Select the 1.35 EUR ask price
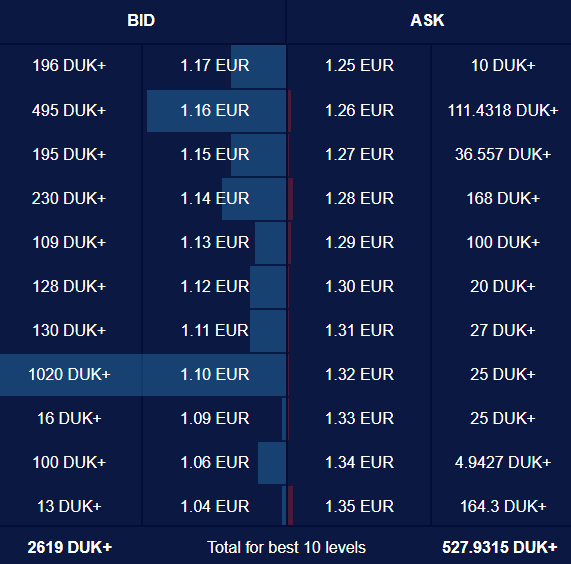Image resolution: width=571 pixels, height=564 pixels. (x=359, y=506)
